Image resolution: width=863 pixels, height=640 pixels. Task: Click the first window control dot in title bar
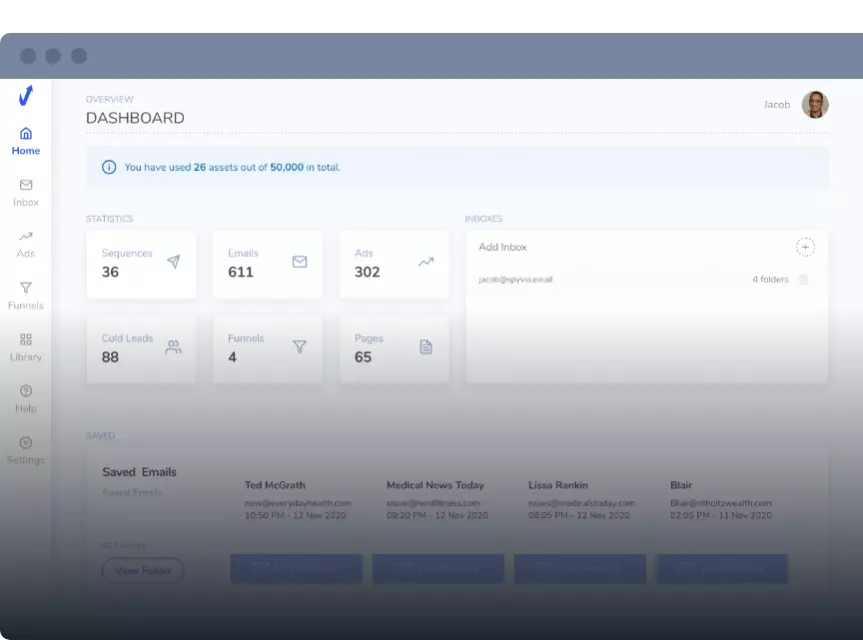28,56
